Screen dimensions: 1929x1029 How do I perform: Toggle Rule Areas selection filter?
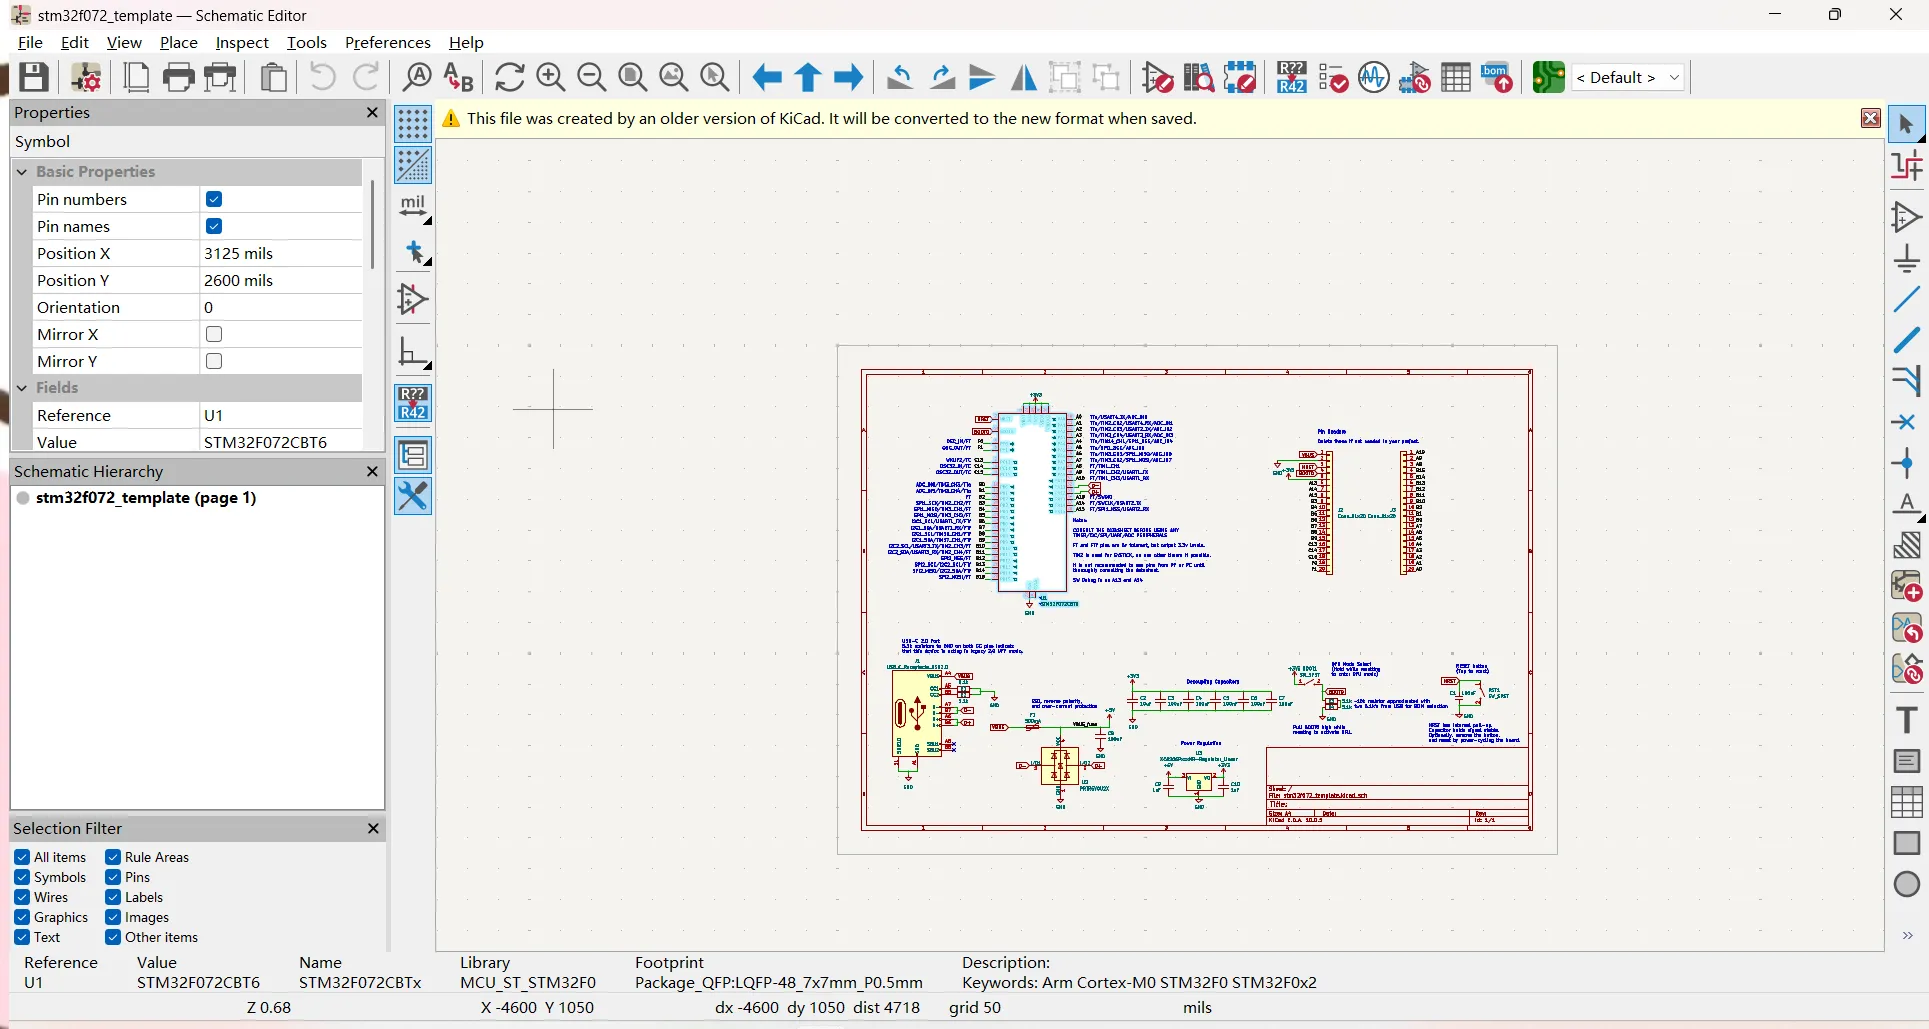point(113,857)
